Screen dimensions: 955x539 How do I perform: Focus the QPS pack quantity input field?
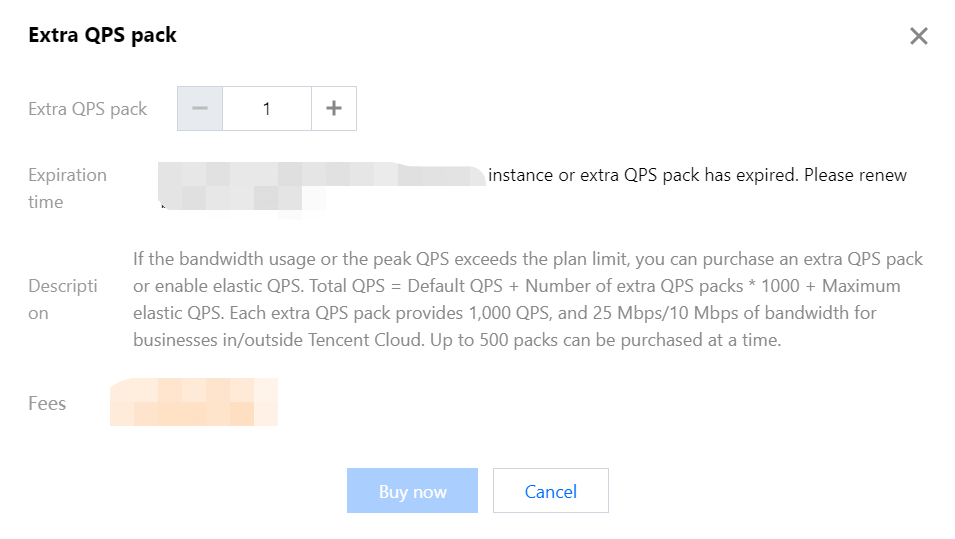point(267,109)
